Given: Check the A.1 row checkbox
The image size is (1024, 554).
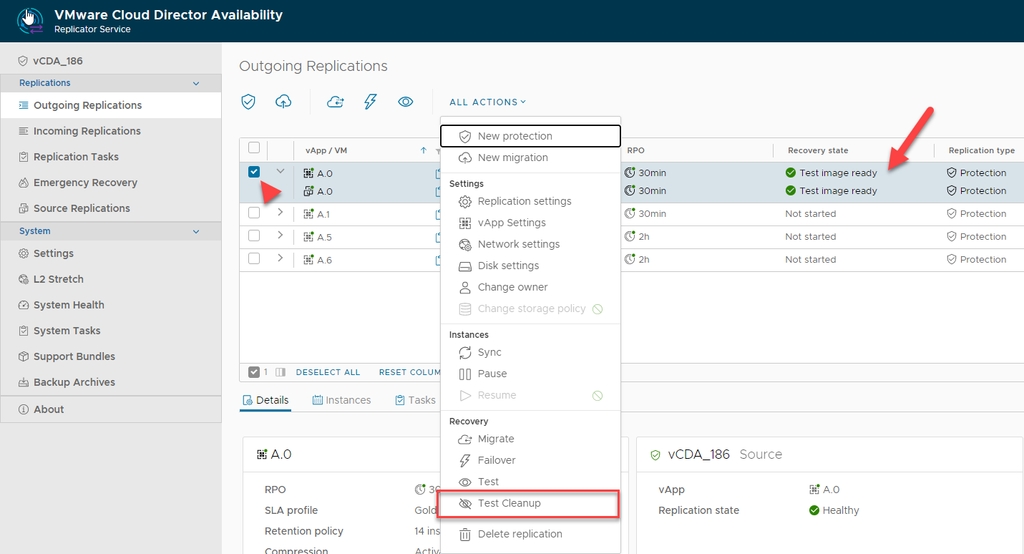Looking at the screenshot, I should click(x=254, y=213).
